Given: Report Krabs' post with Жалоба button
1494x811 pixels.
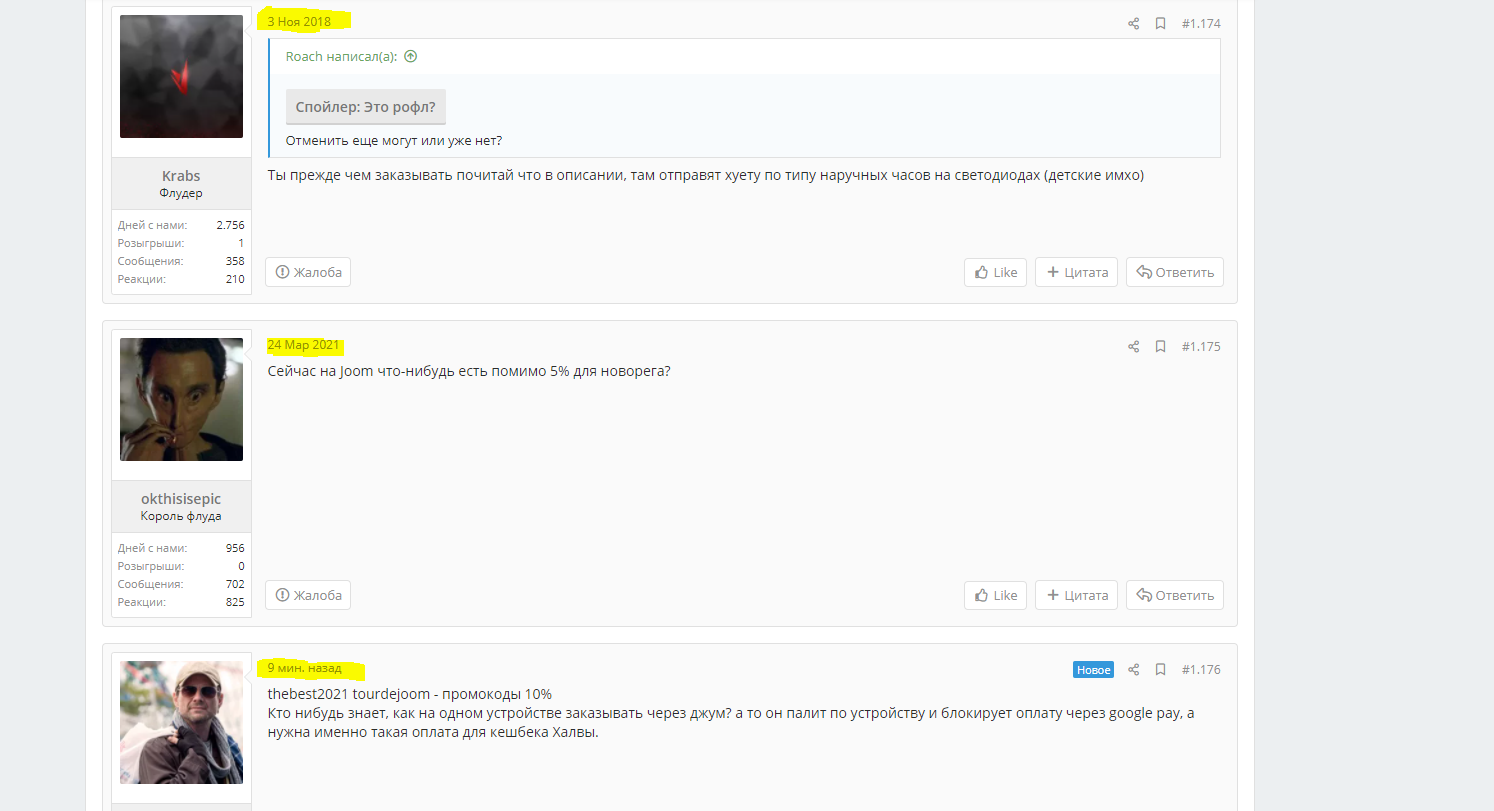Looking at the screenshot, I should click(x=308, y=272).
